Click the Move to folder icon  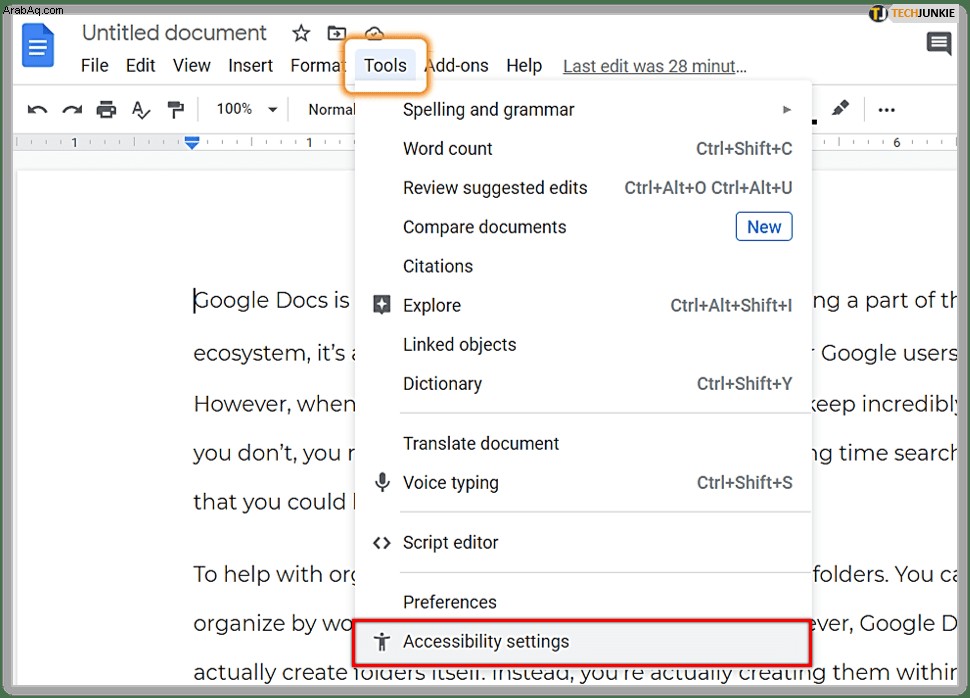(x=337, y=33)
